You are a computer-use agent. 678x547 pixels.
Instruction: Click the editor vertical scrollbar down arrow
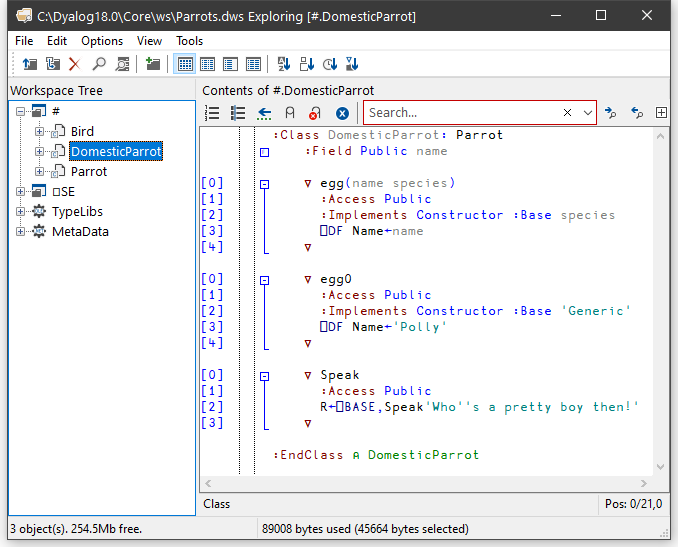(x=661, y=468)
